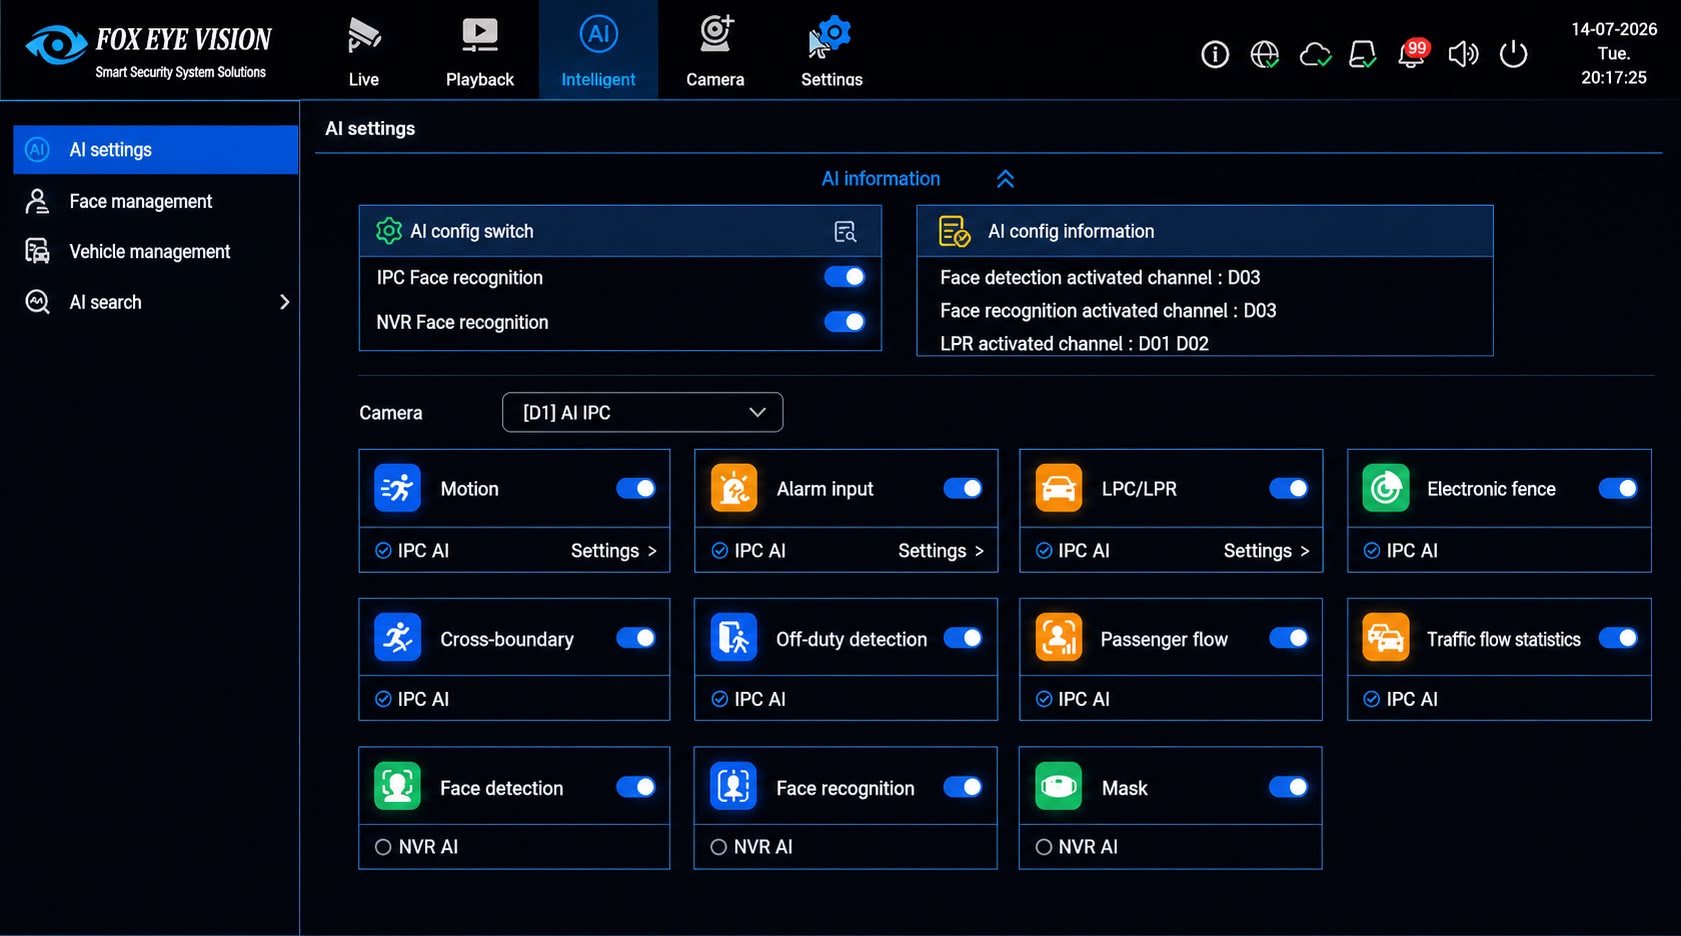1681x936 pixels.
Task: Click the cloud connection status icon
Action: pos(1315,54)
